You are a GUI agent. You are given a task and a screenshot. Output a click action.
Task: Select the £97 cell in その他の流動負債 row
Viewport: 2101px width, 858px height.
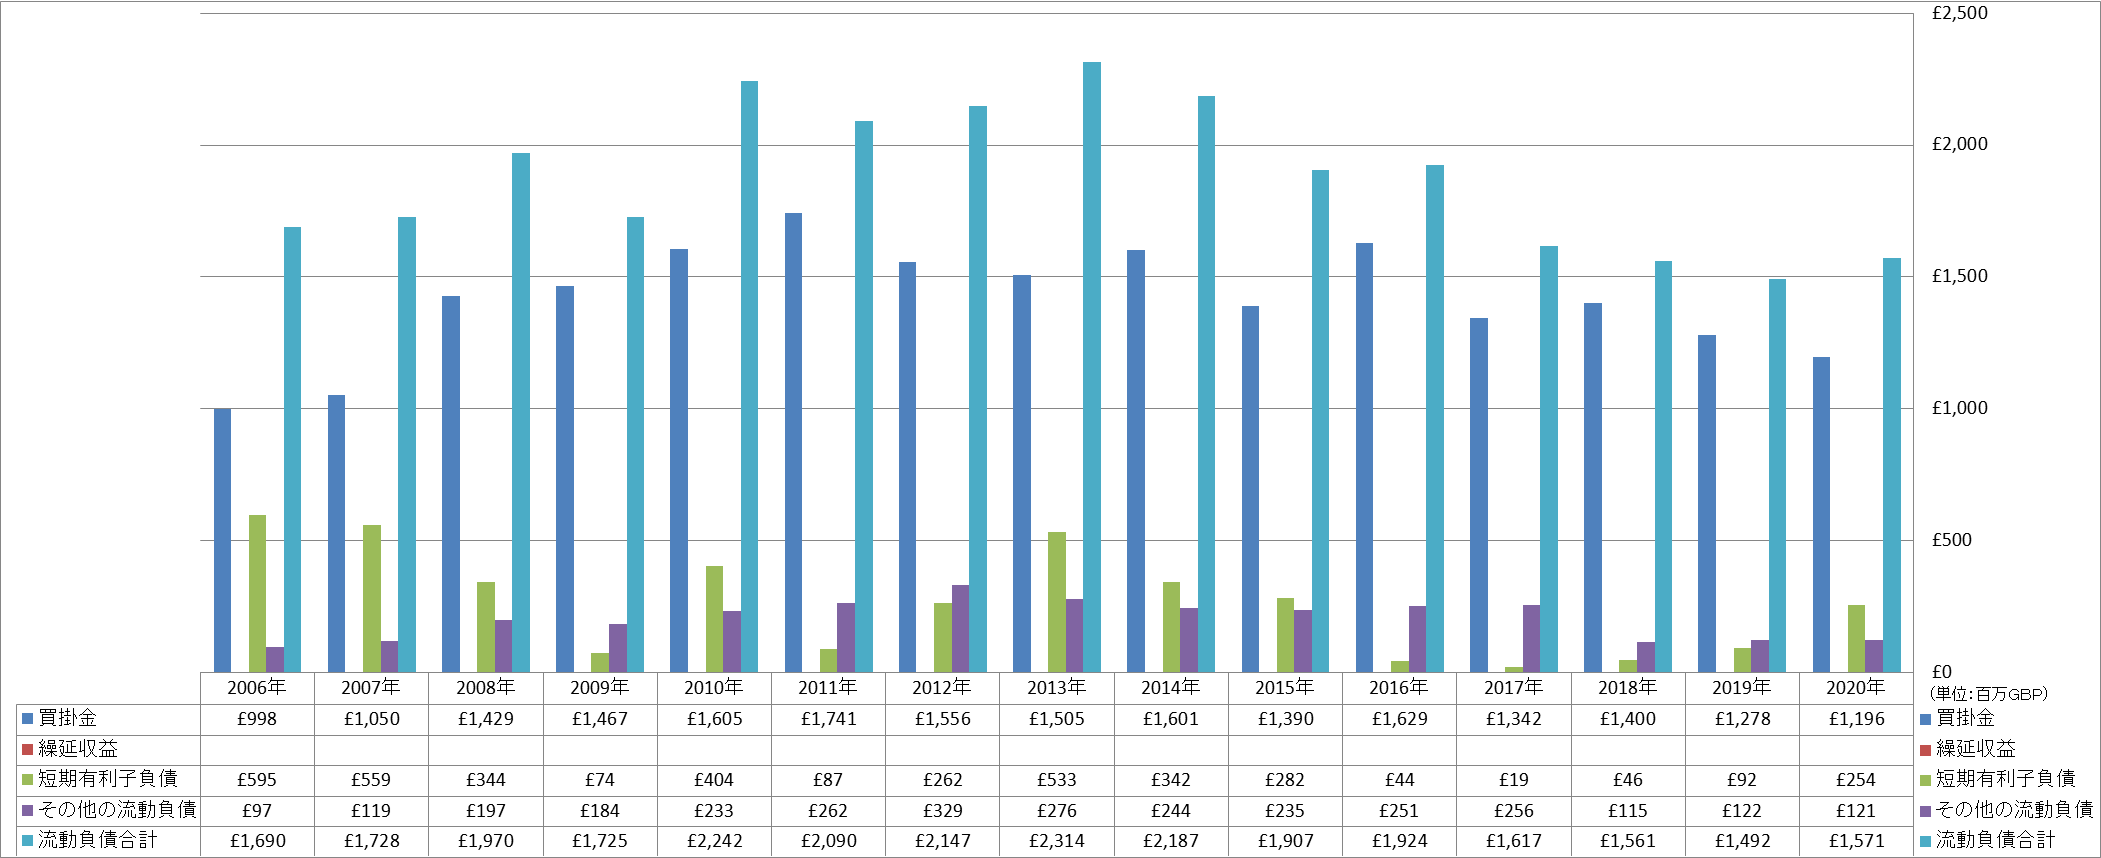tap(257, 811)
